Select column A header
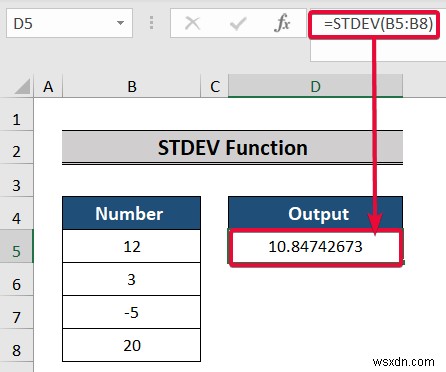 [x=48, y=86]
